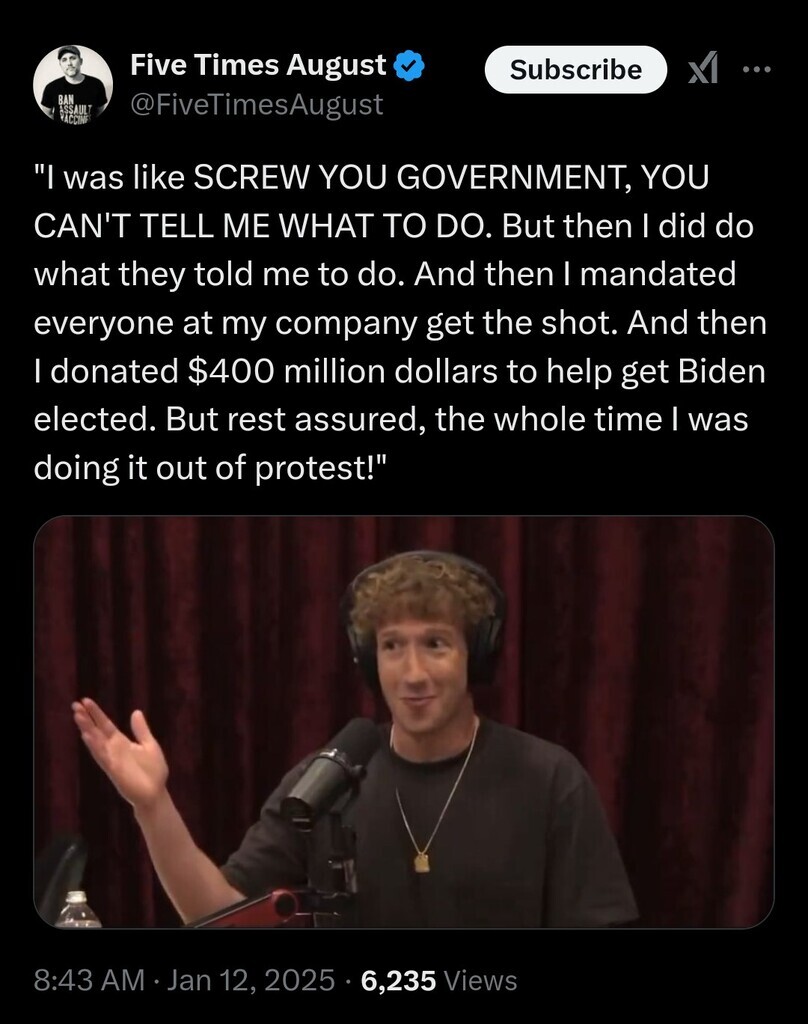The height and width of the screenshot is (1024, 808).
Task: Click the Jan 12, 2025 date
Action: coord(251,980)
